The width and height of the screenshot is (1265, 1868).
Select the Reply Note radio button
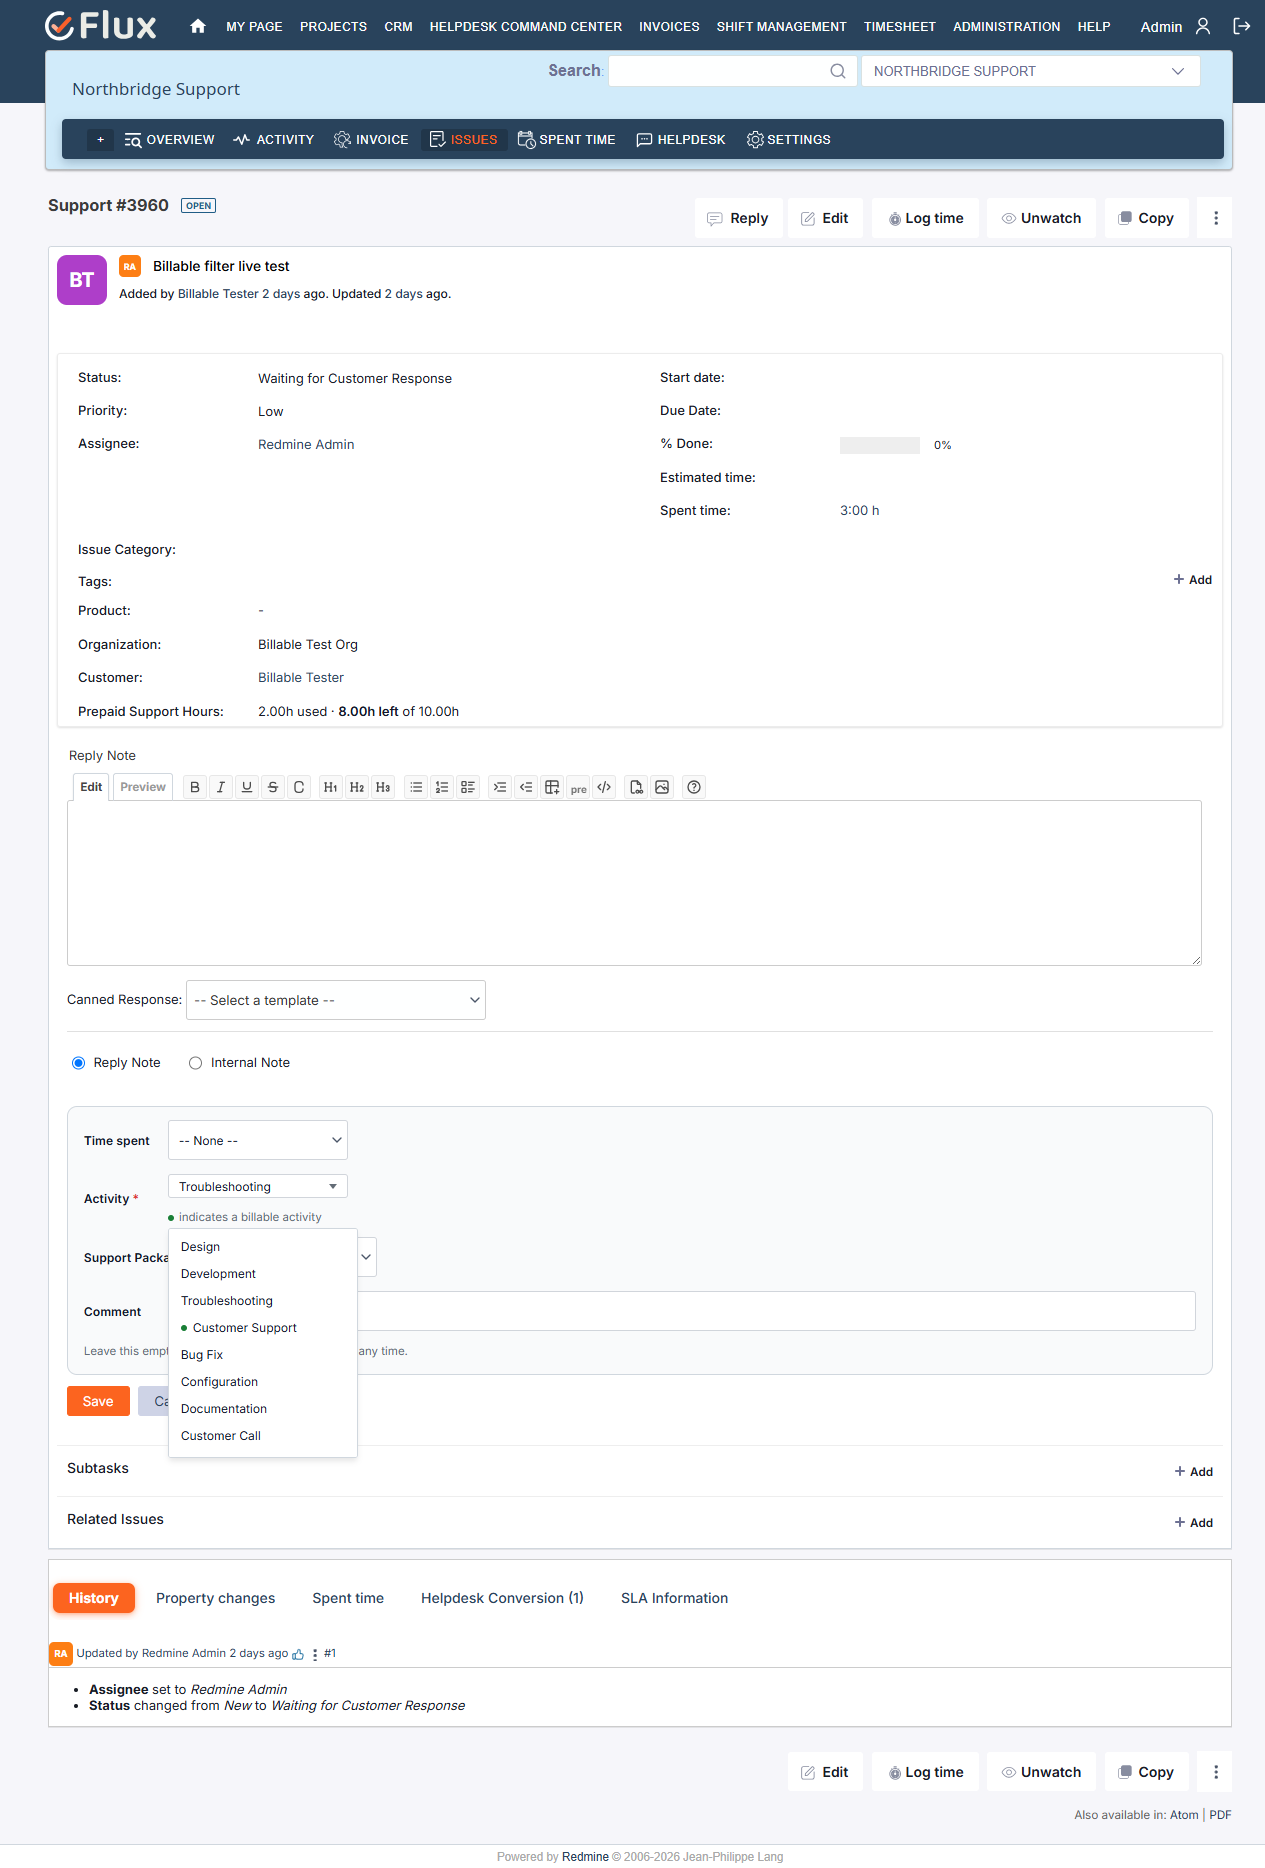click(78, 1063)
